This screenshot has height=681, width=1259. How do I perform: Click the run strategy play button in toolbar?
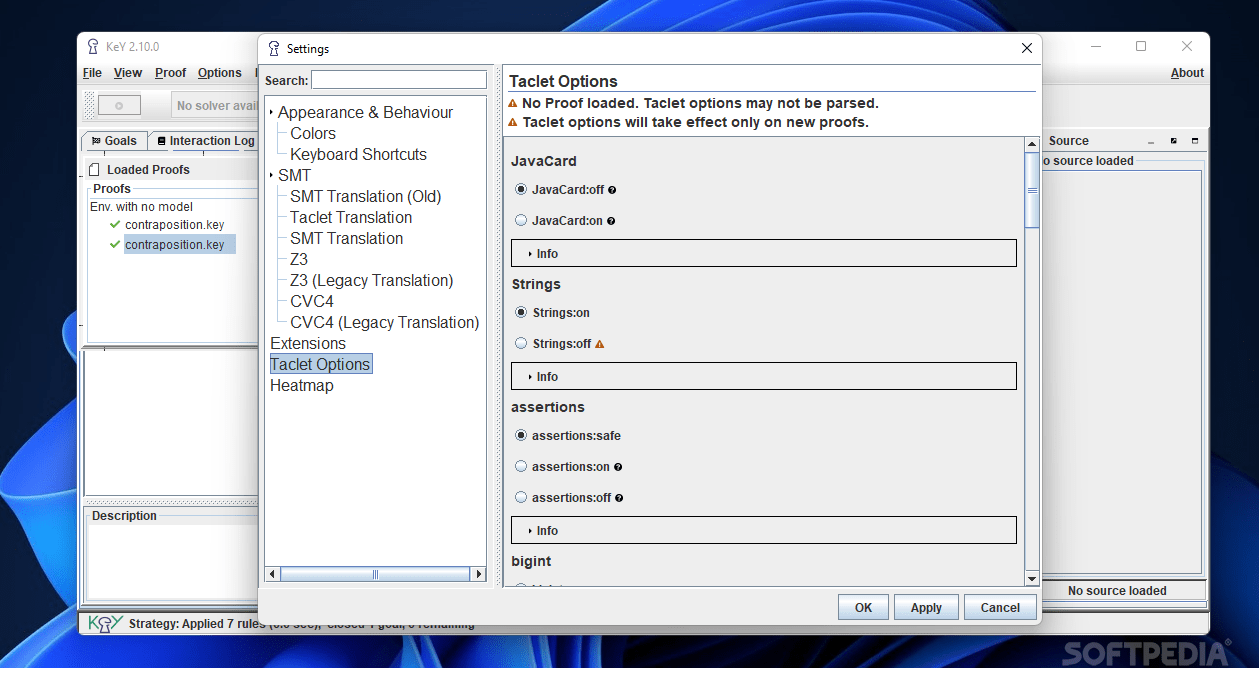(x=119, y=105)
